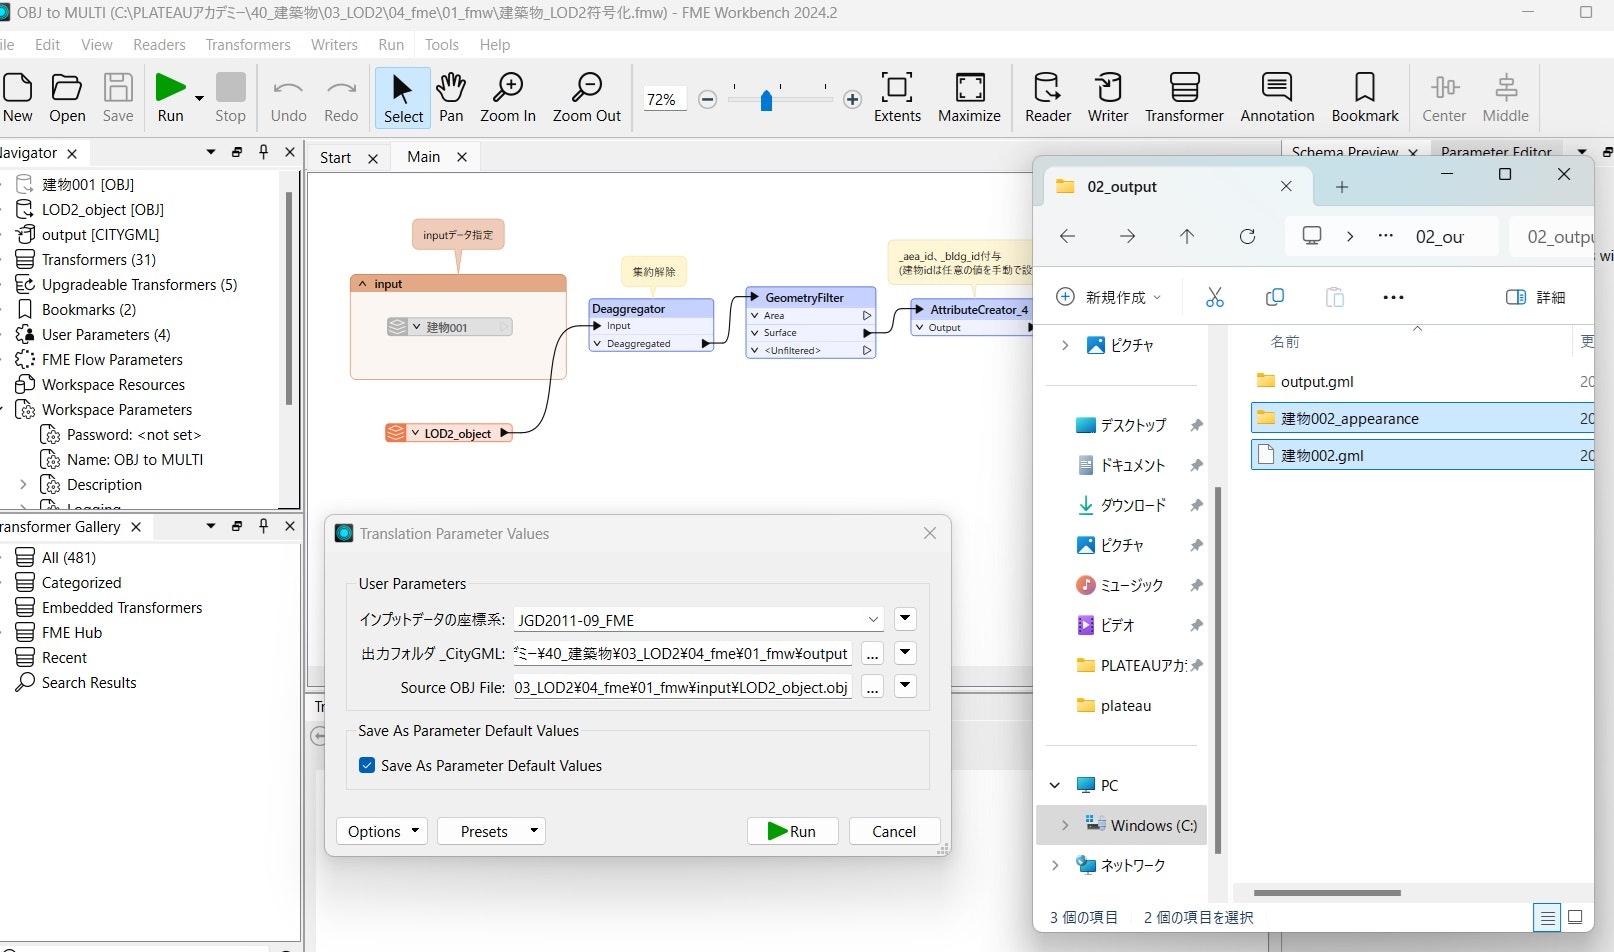
Task: Click the minus zoom button beside slider
Action: [x=707, y=99]
